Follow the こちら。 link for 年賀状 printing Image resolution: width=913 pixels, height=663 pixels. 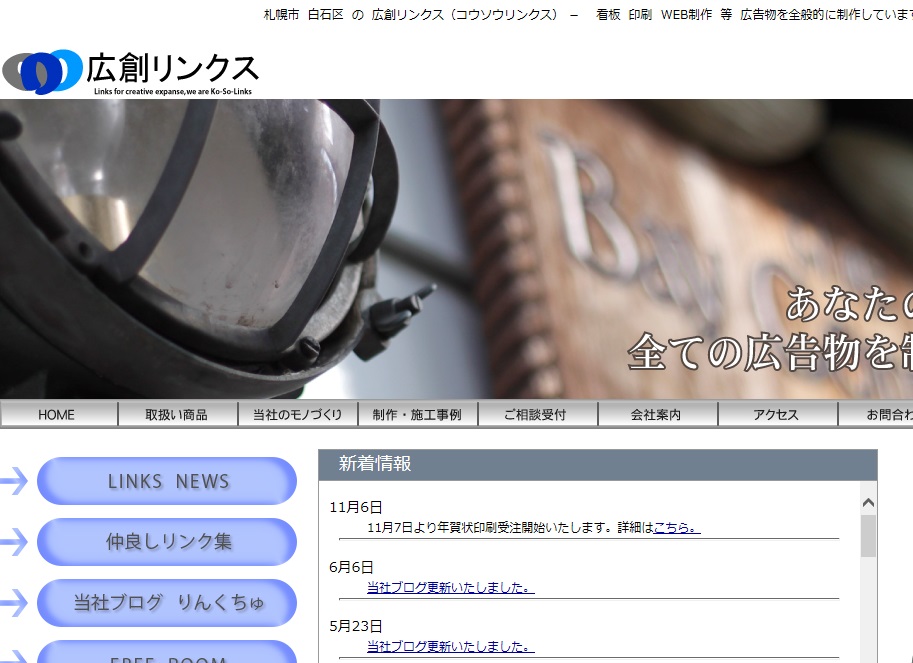pos(677,527)
